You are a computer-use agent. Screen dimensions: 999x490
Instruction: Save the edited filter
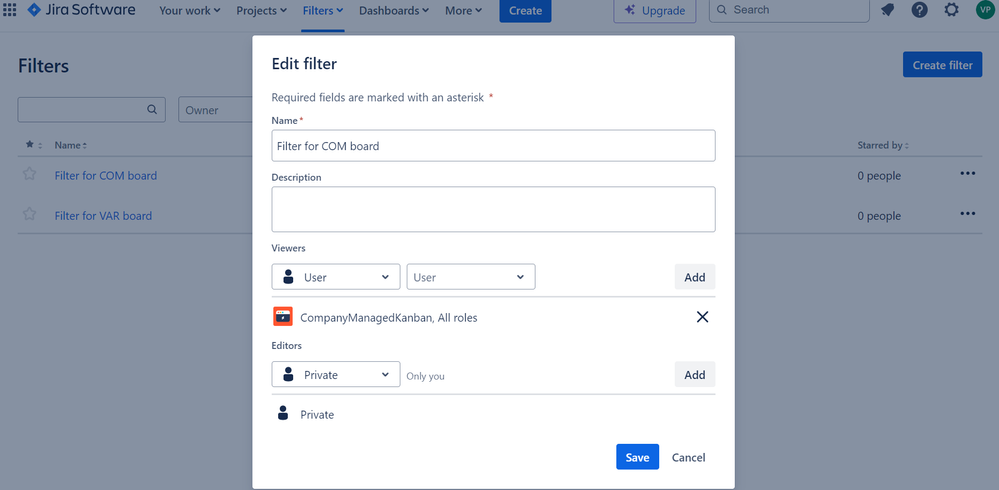tap(637, 457)
